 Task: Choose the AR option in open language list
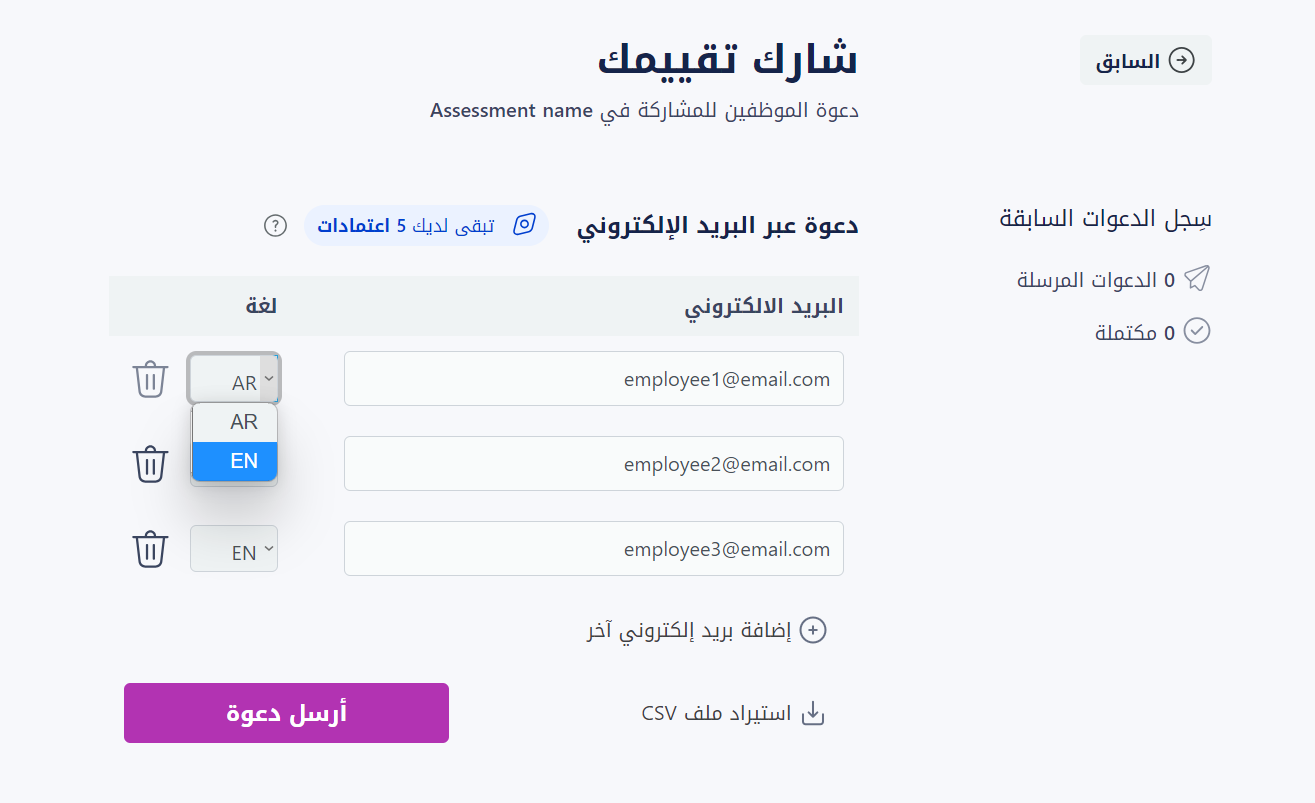(235, 422)
